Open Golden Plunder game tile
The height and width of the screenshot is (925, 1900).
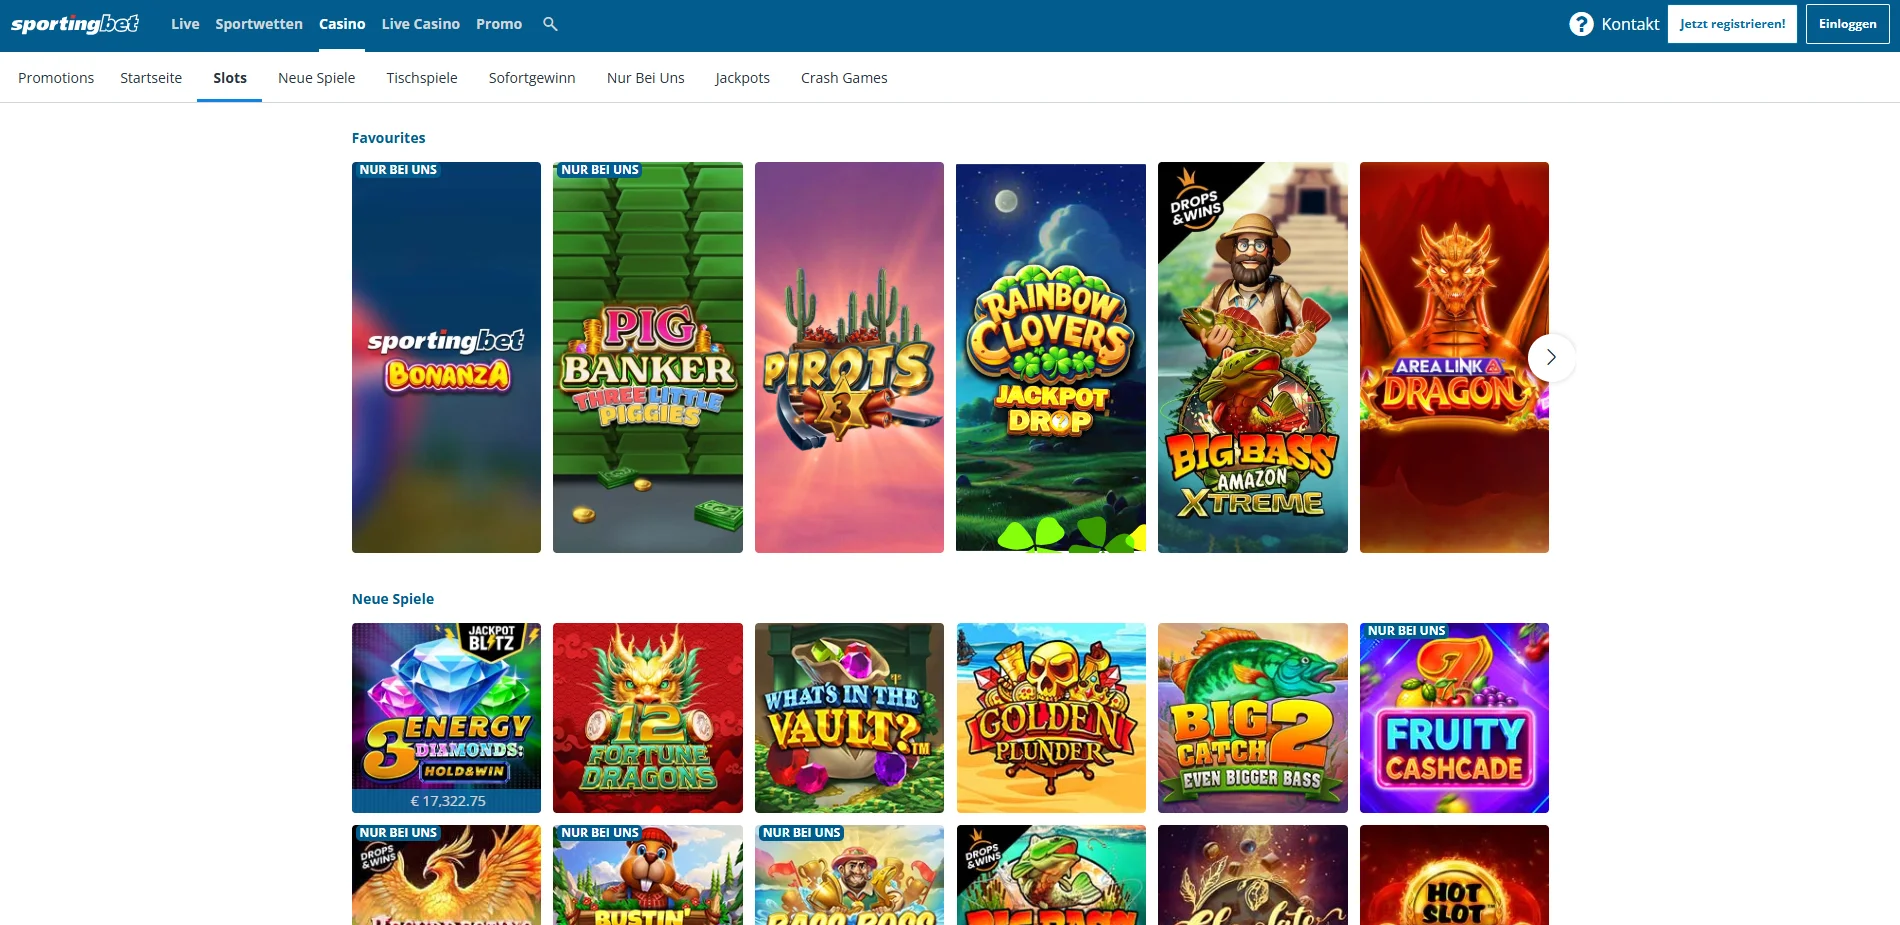1051,718
